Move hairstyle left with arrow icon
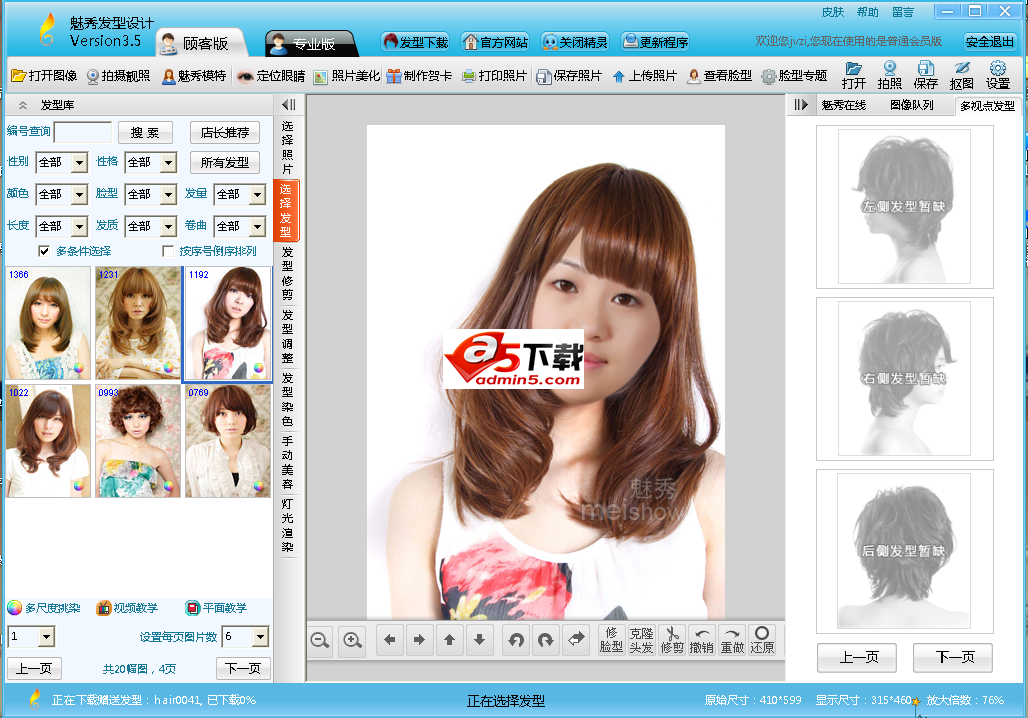 390,640
